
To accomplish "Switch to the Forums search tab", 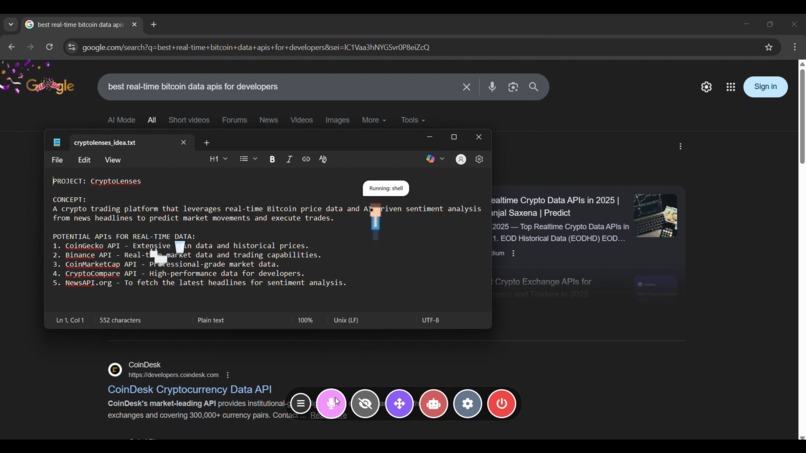I will [234, 120].
